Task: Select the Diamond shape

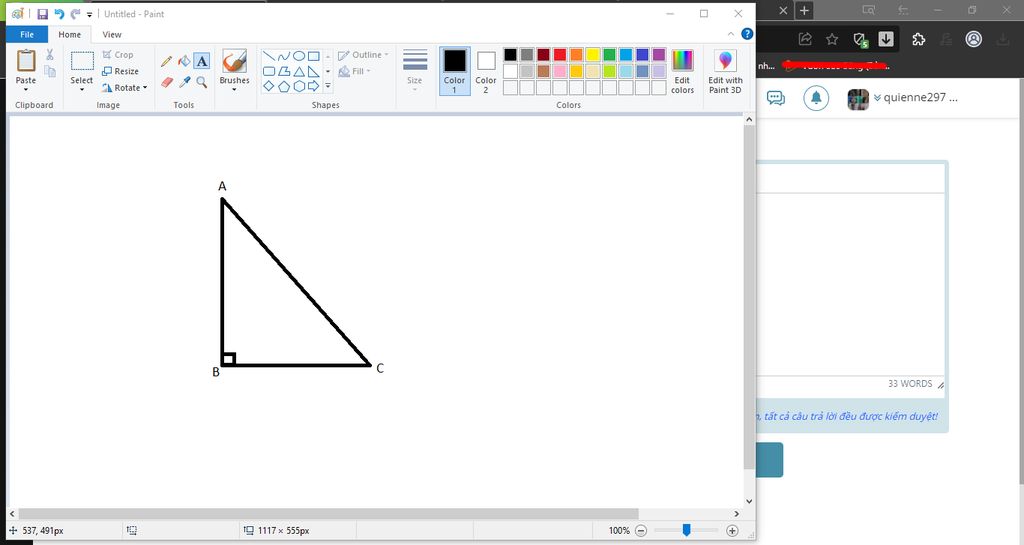Action: 268,86
